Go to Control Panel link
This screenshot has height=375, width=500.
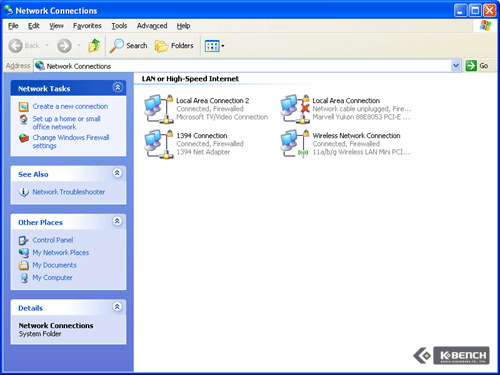click(x=53, y=240)
